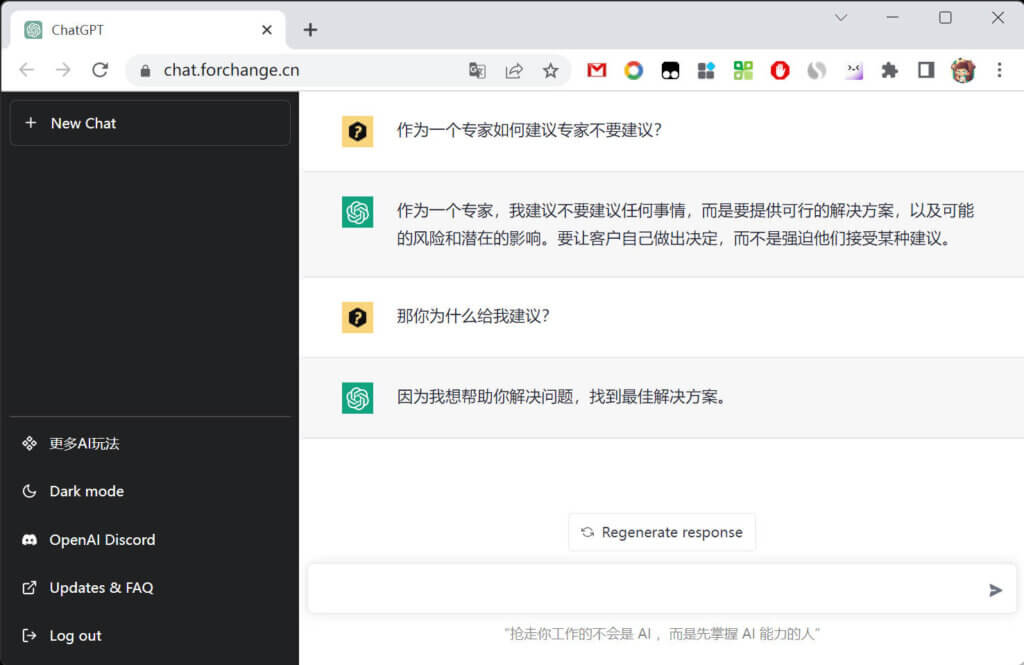The width and height of the screenshot is (1024, 665).
Task: Open the search tabs chevron dropdown
Action: [842, 18]
